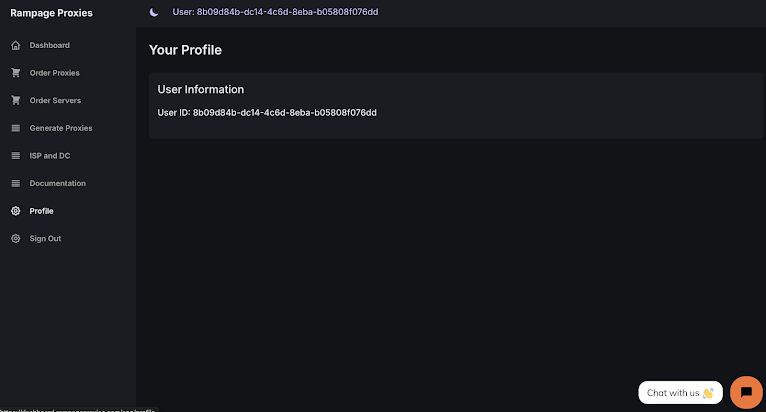This screenshot has width=766, height=412.
Task: Open Generate Proxies section
Action: (61, 128)
